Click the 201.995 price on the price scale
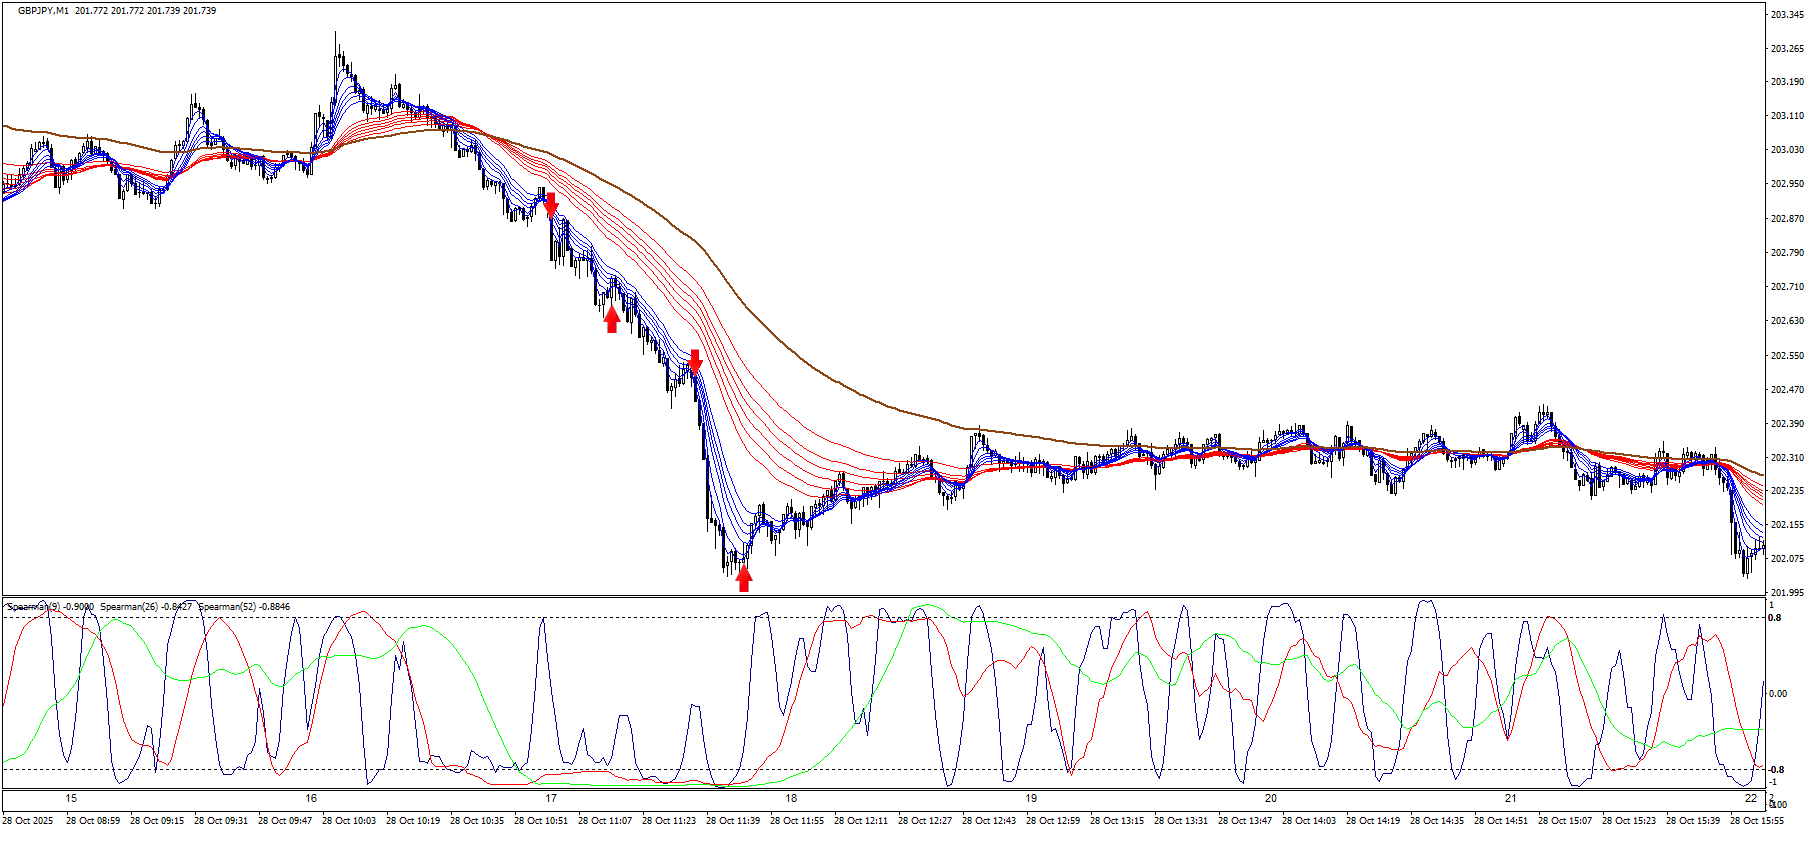The image size is (1816, 847). pos(1787,593)
